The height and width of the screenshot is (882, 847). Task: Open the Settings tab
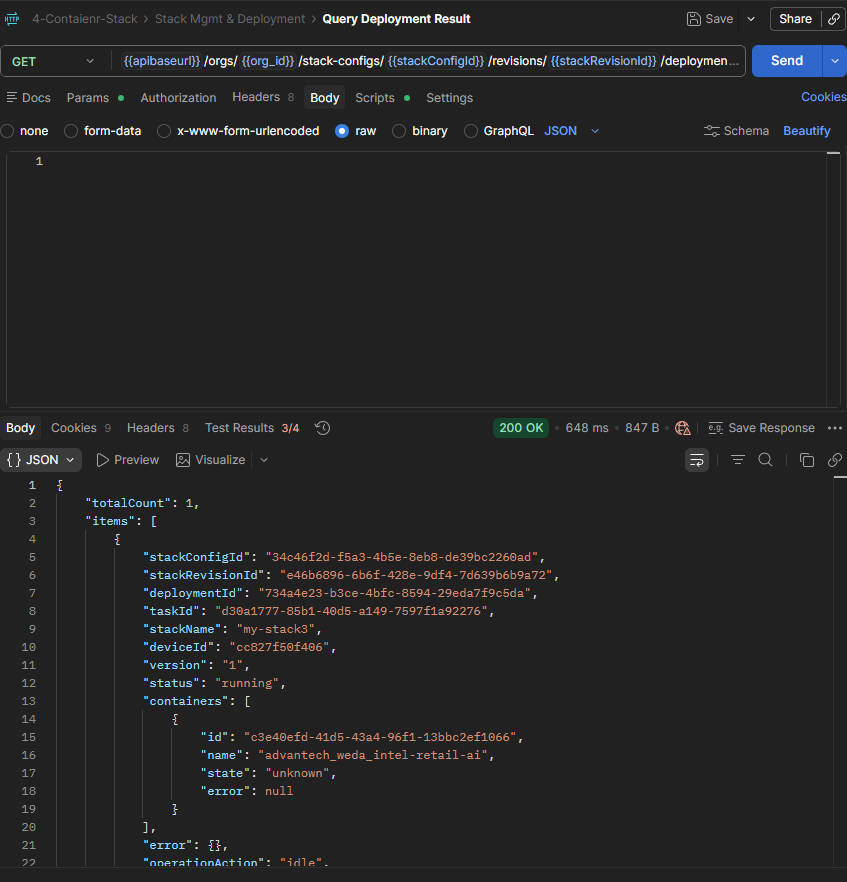[449, 97]
